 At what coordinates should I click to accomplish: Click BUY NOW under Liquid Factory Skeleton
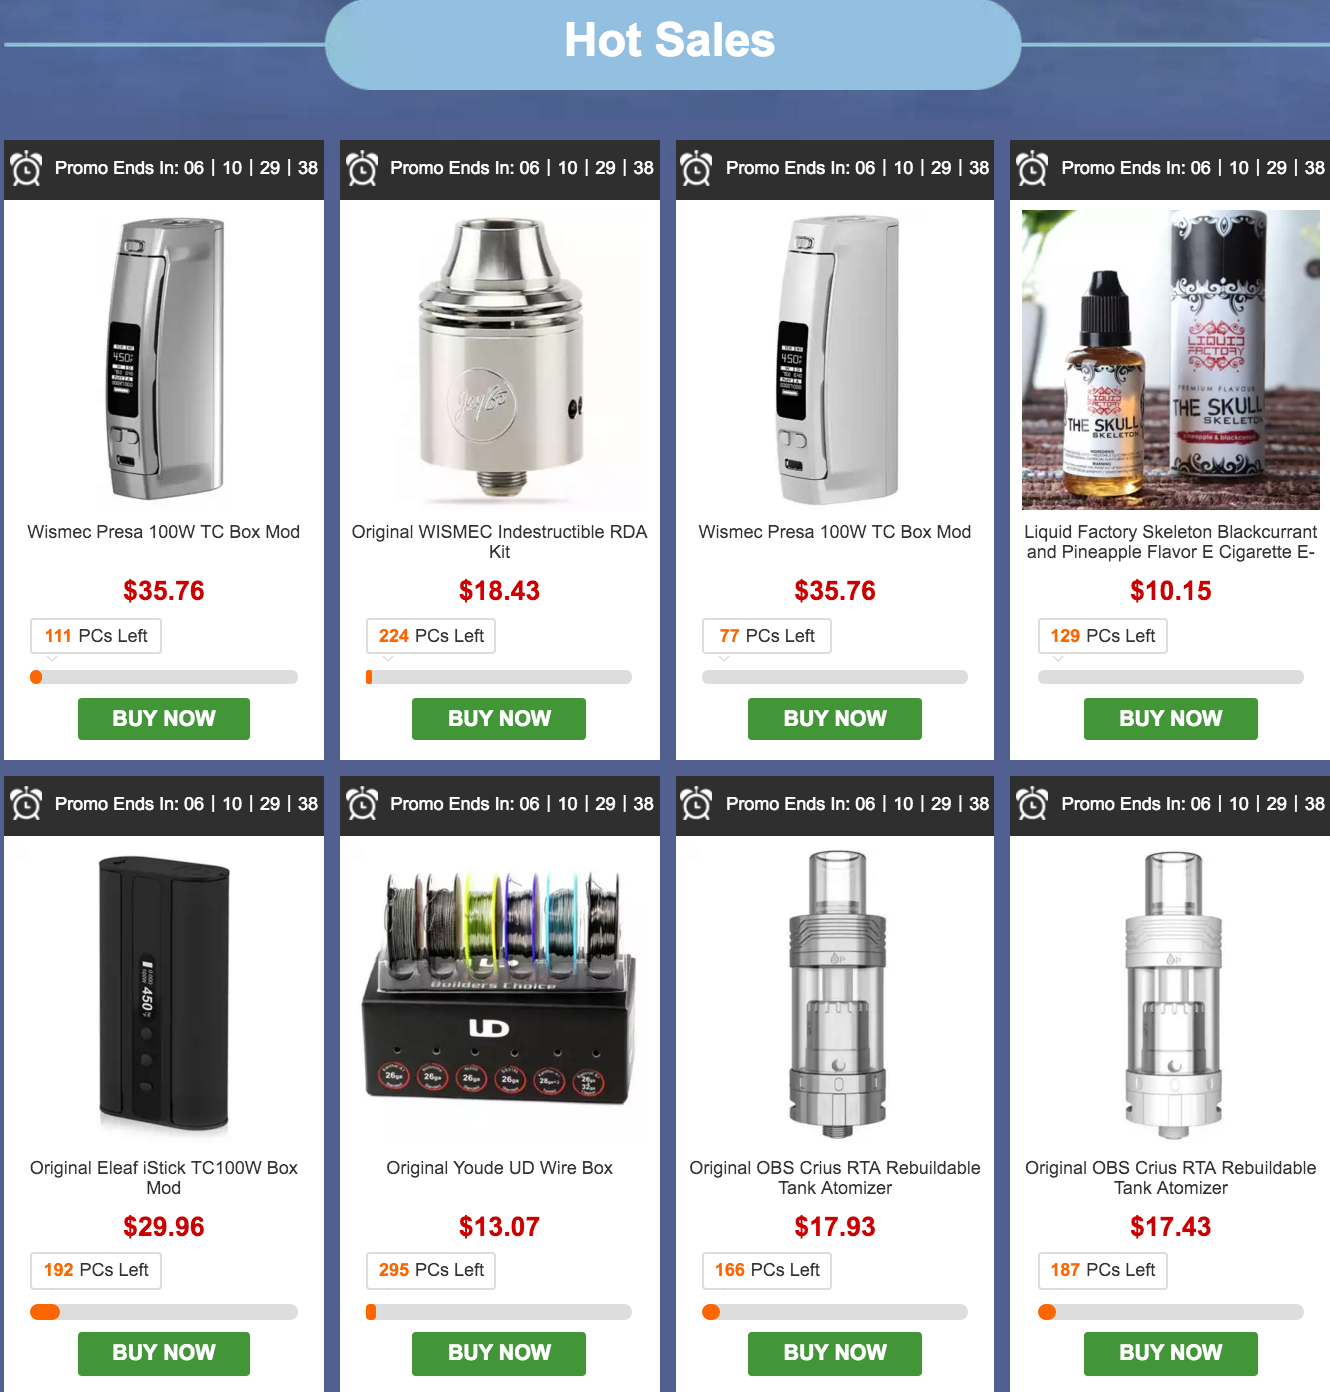pyautogui.click(x=1171, y=719)
